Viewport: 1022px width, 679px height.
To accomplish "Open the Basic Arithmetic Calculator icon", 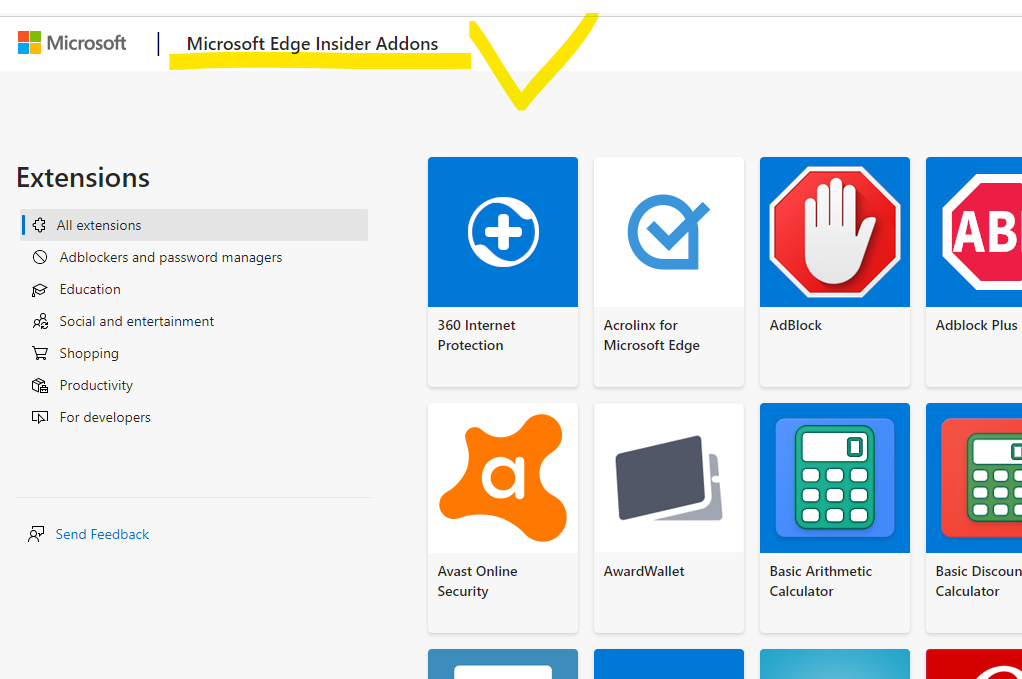I will pos(835,478).
